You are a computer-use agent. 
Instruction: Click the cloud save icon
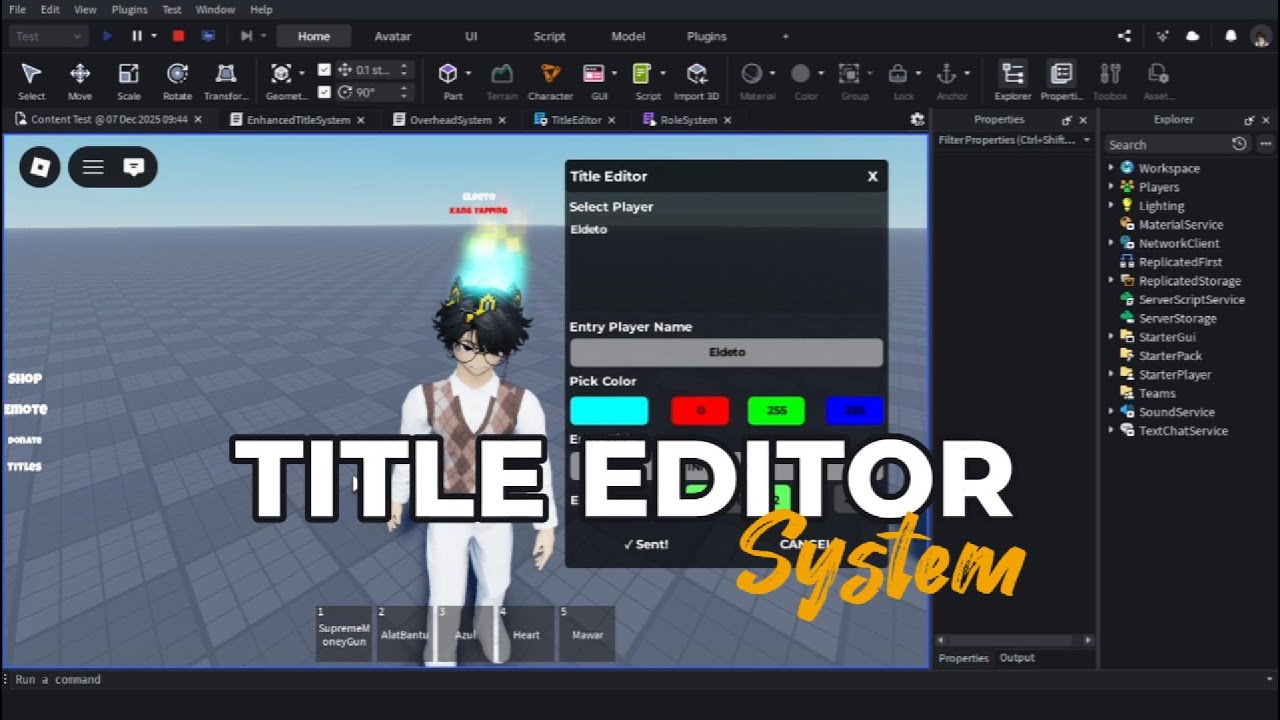coord(1193,36)
